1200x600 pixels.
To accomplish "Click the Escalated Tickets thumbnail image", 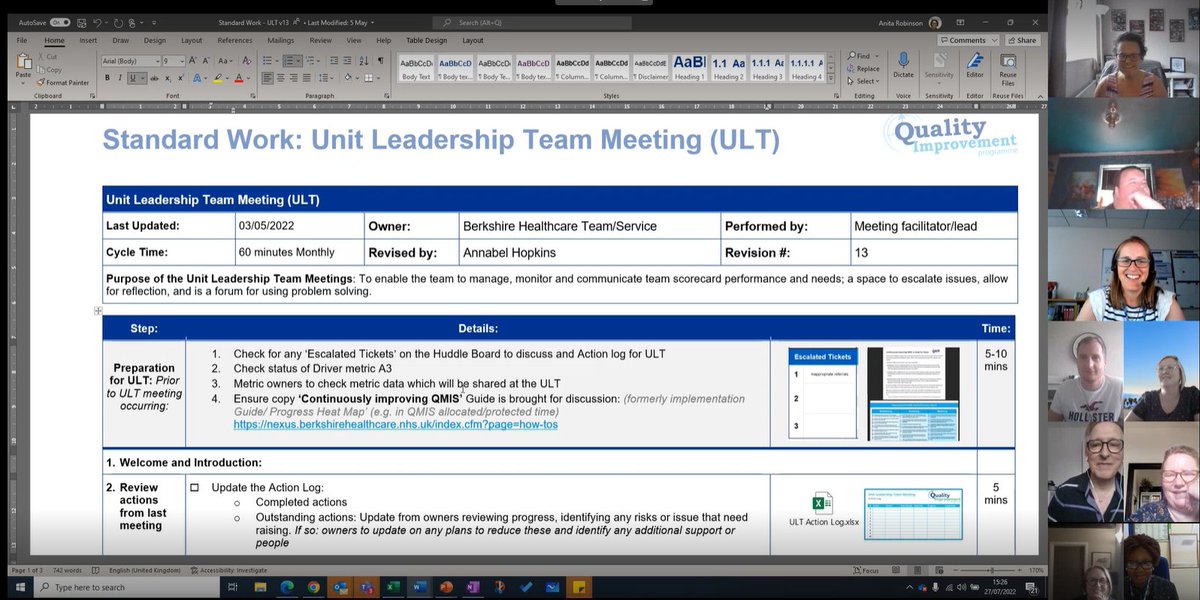I will [x=823, y=393].
